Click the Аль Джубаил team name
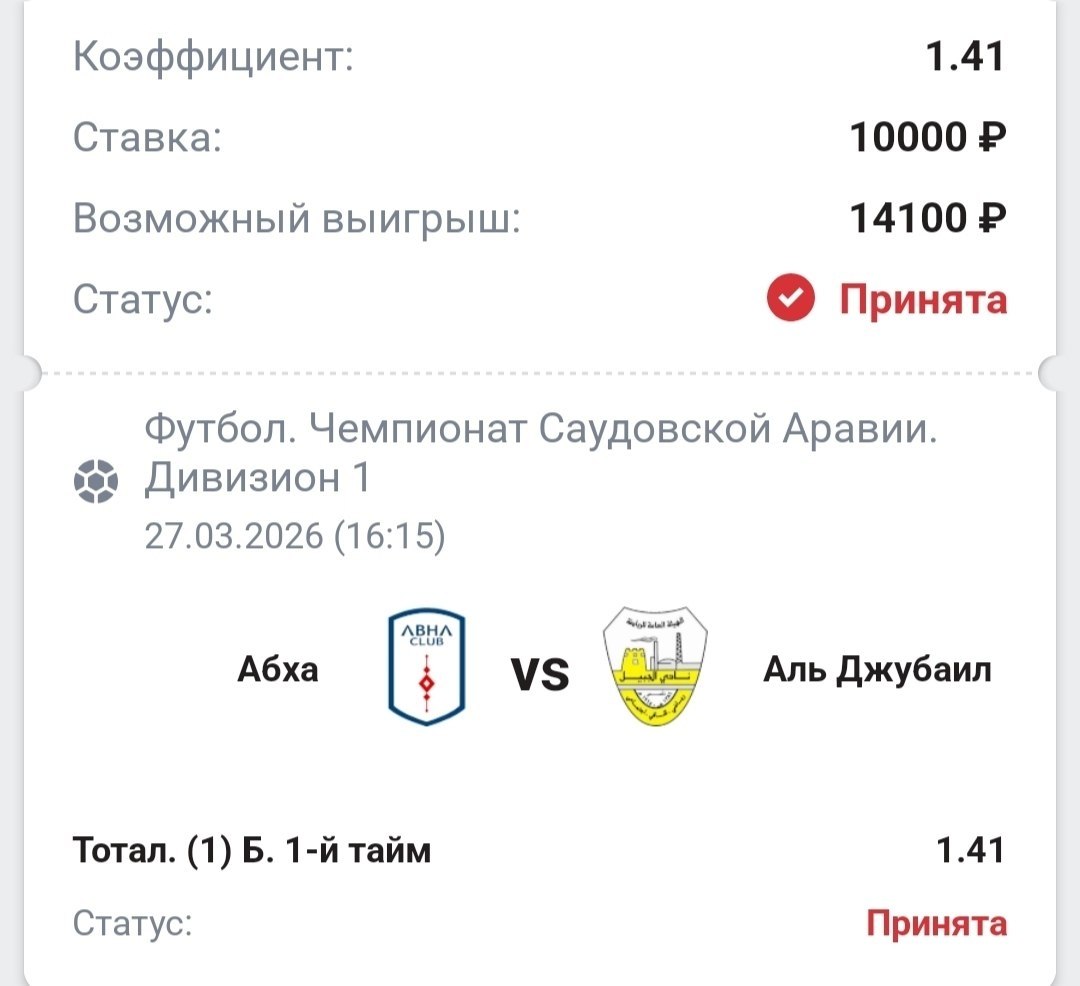1080x986 pixels. [877, 669]
